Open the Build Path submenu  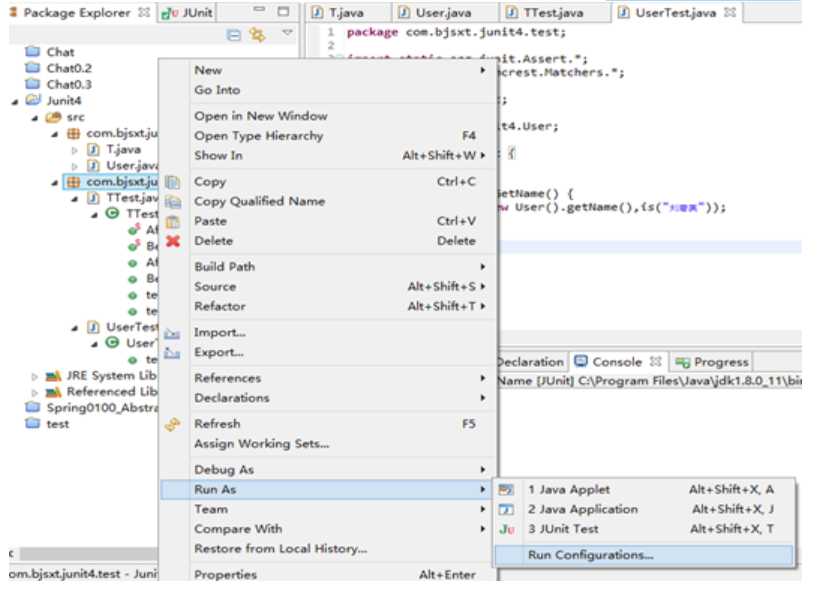[x=328, y=267]
